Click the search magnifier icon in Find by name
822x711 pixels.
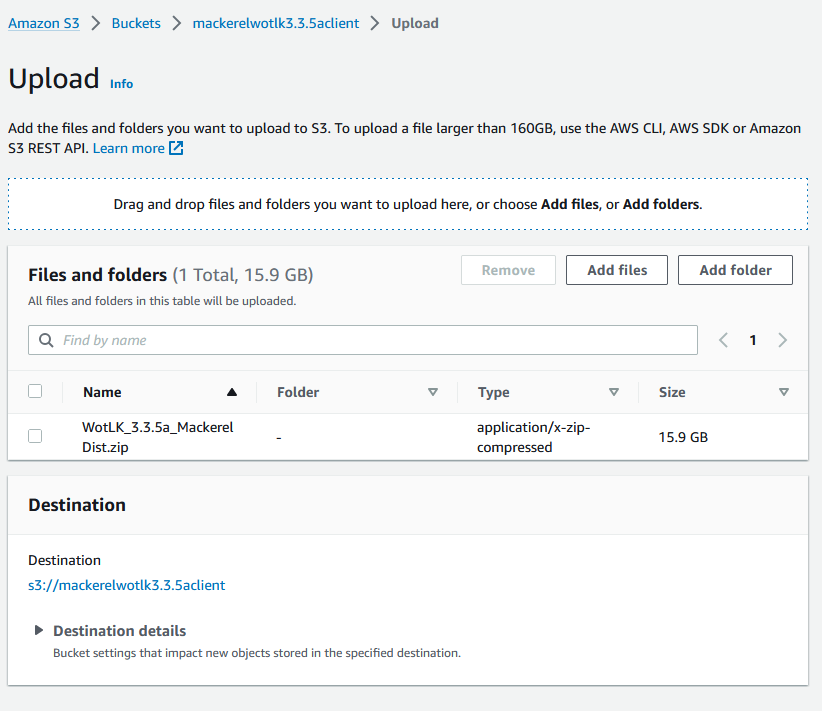(x=46, y=340)
